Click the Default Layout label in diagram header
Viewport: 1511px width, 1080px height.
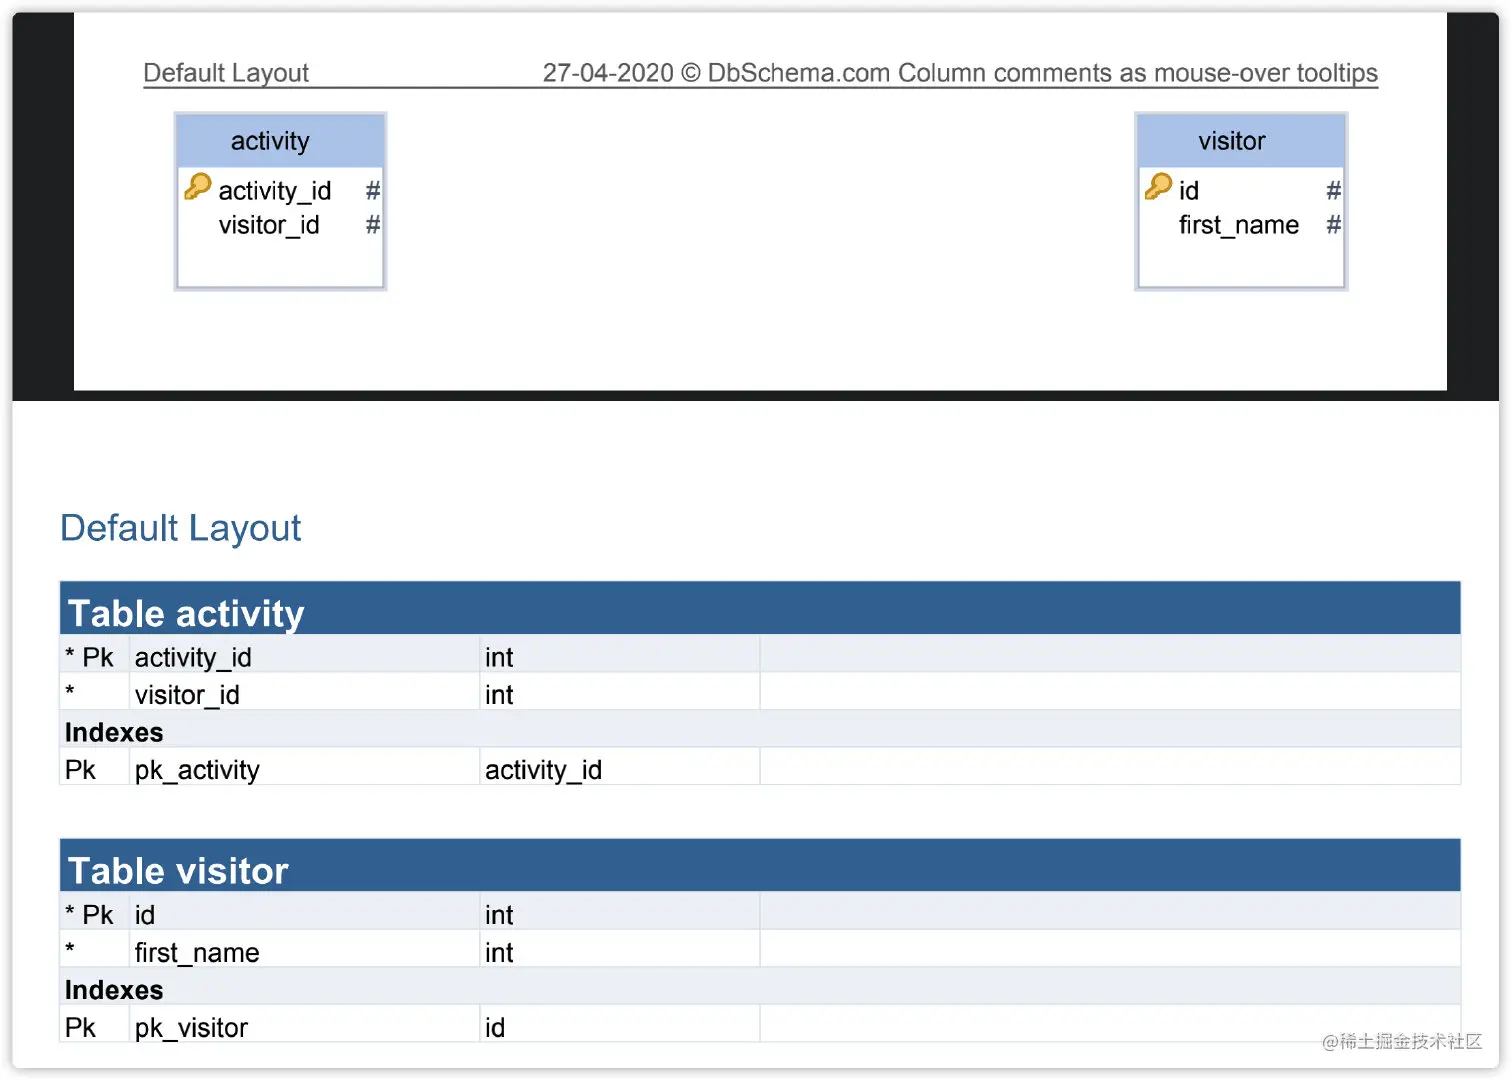(x=226, y=73)
